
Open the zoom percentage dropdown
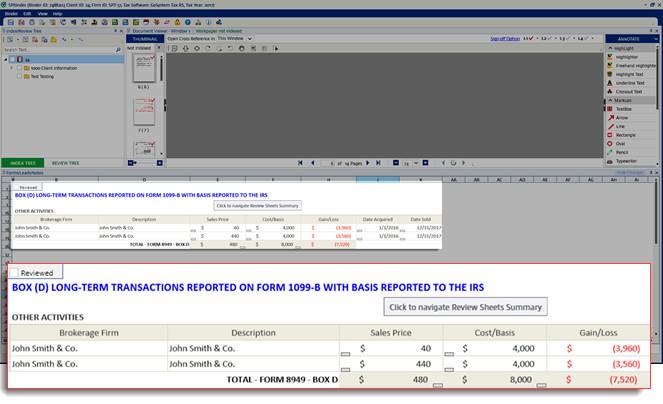[416, 163]
